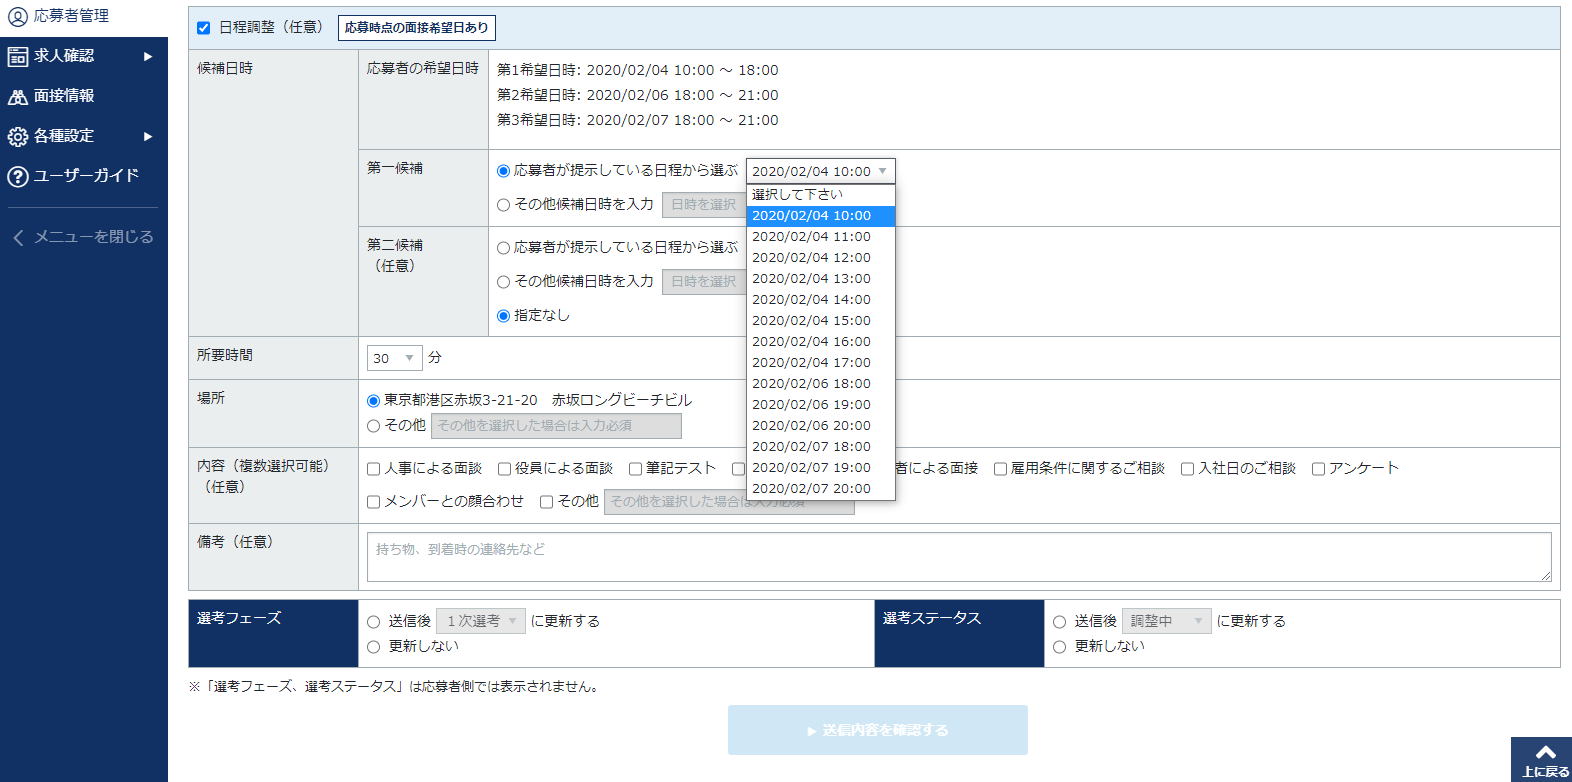Click the ユーザーガイド question mark icon
The height and width of the screenshot is (782, 1572).
17,177
